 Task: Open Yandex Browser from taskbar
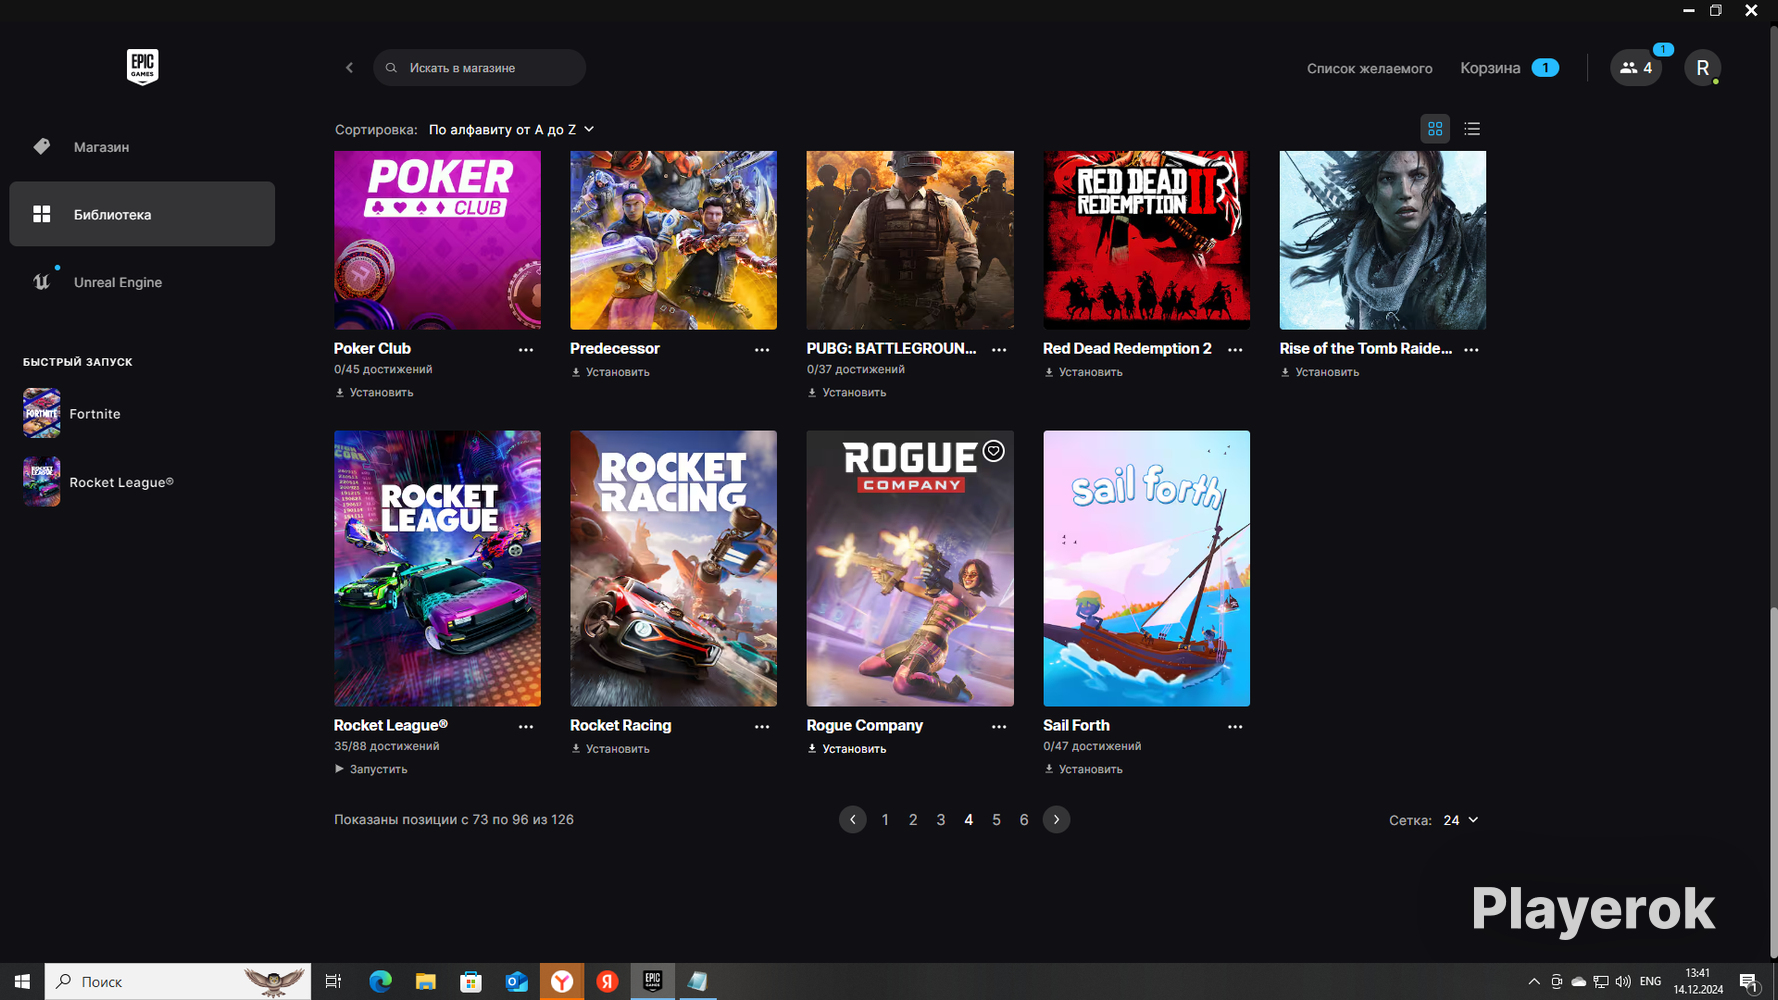pyautogui.click(x=562, y=982)
